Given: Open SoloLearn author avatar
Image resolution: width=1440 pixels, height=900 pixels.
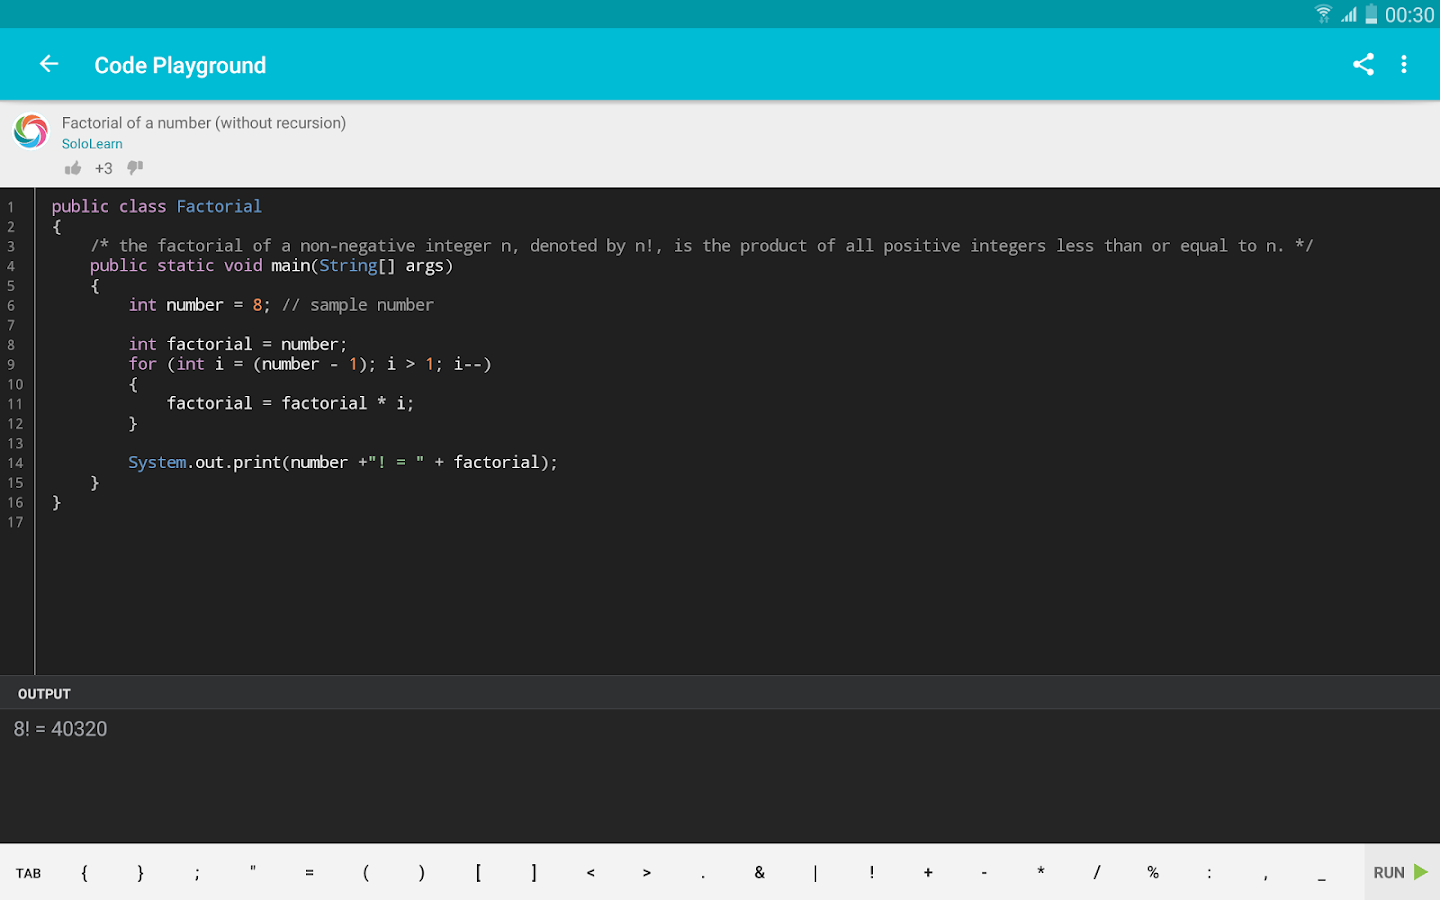Looking at the screenshot, I should click(31, 131).
